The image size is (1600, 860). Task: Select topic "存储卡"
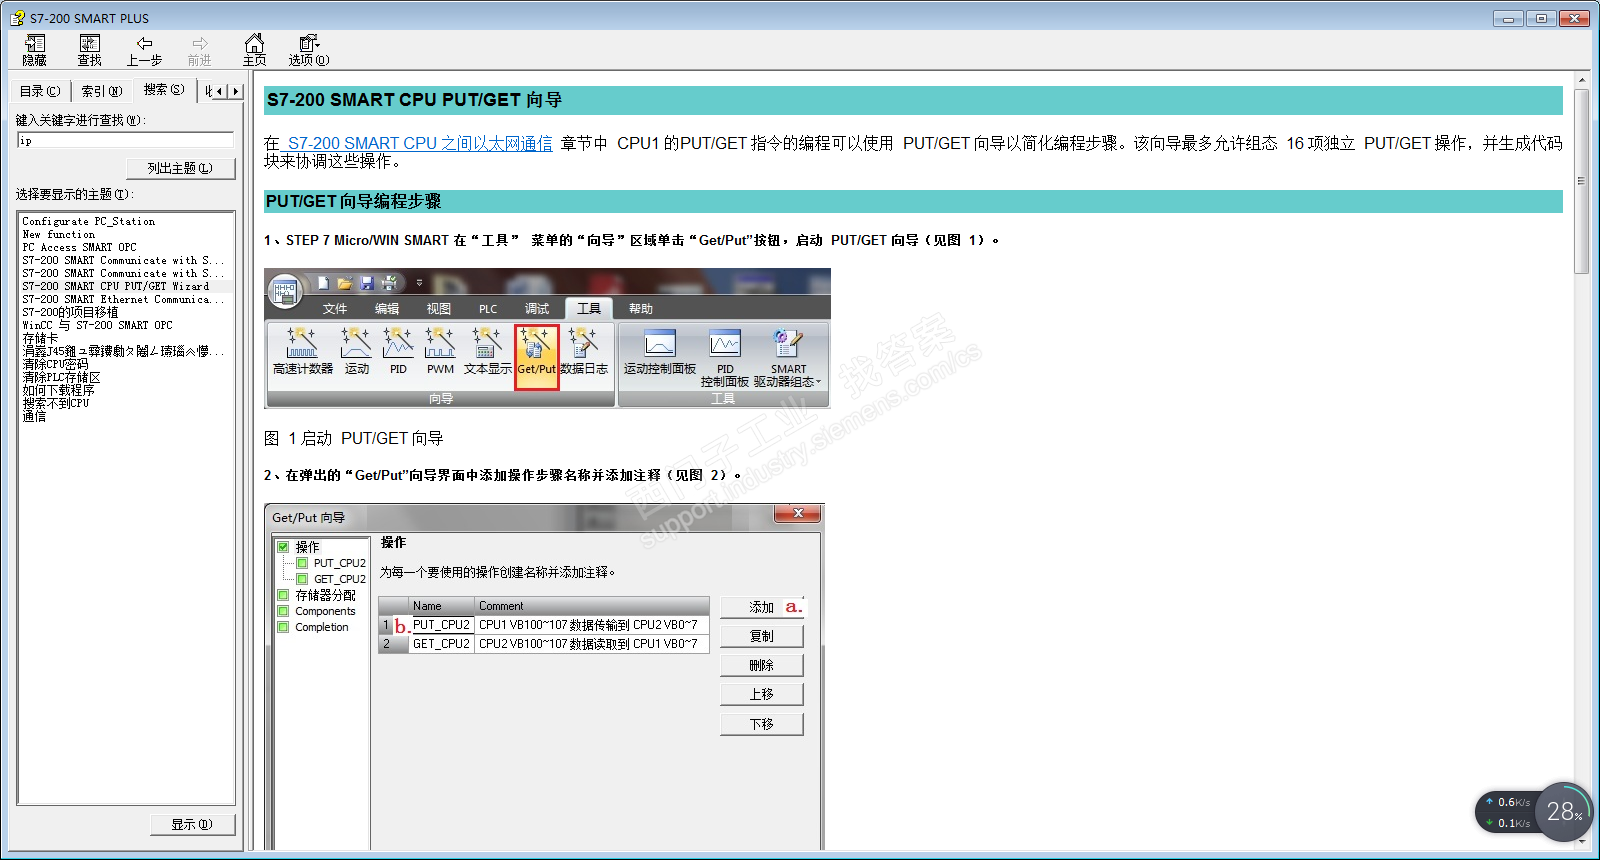click(x=40, y=338)
